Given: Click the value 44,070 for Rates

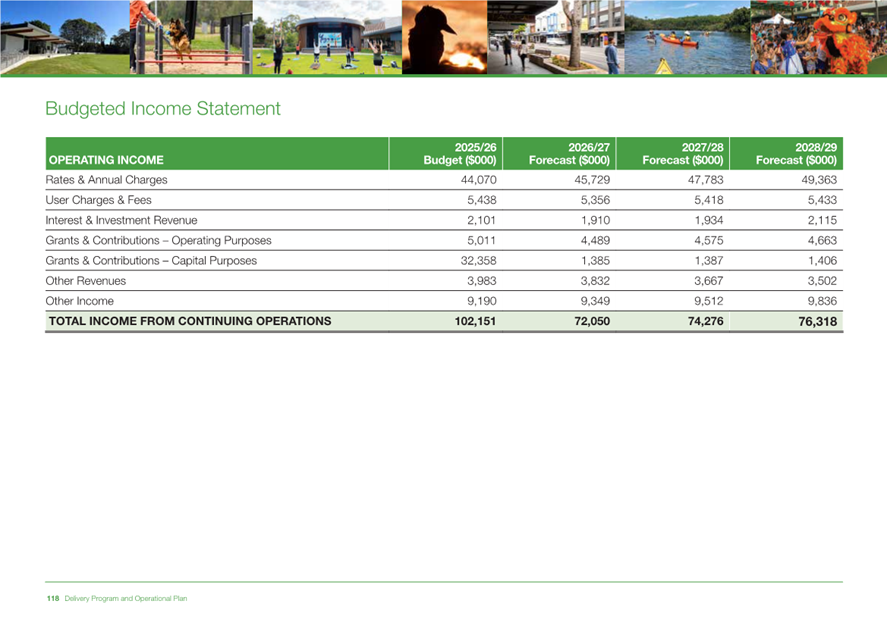Looking at the screenshot, I should pos(479,180).
